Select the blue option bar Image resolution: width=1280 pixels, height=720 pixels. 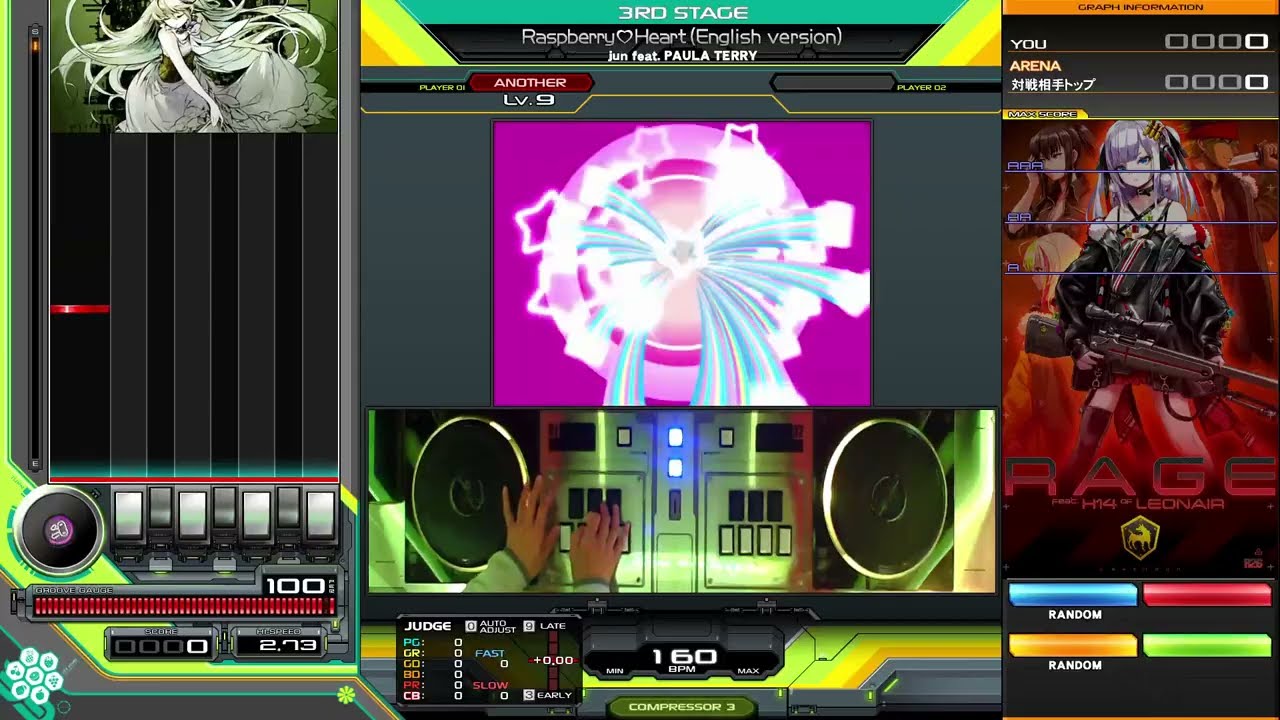pyautogui.click(x=1072, y=595)
